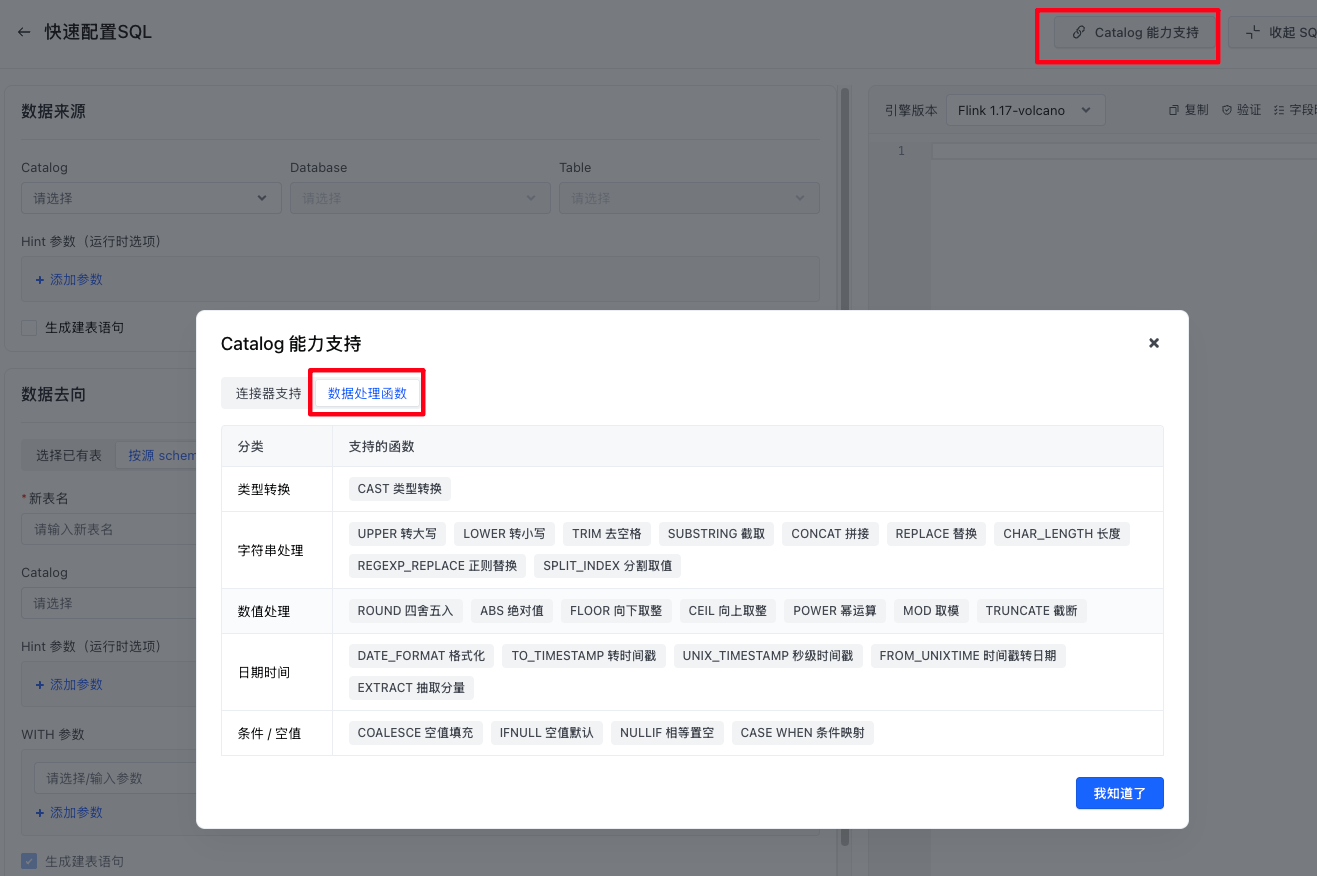This screenshot has height=876, width=1317.
Task: Open the Catalog dropdown under 数据去向
Action: tap(108, 603)
